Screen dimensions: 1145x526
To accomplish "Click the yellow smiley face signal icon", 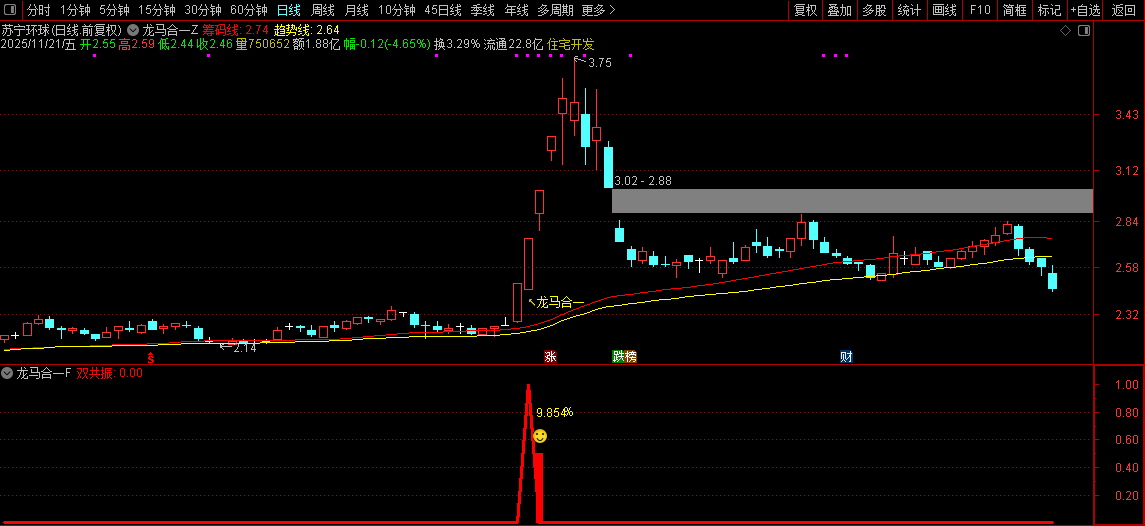I will (540, 436).
